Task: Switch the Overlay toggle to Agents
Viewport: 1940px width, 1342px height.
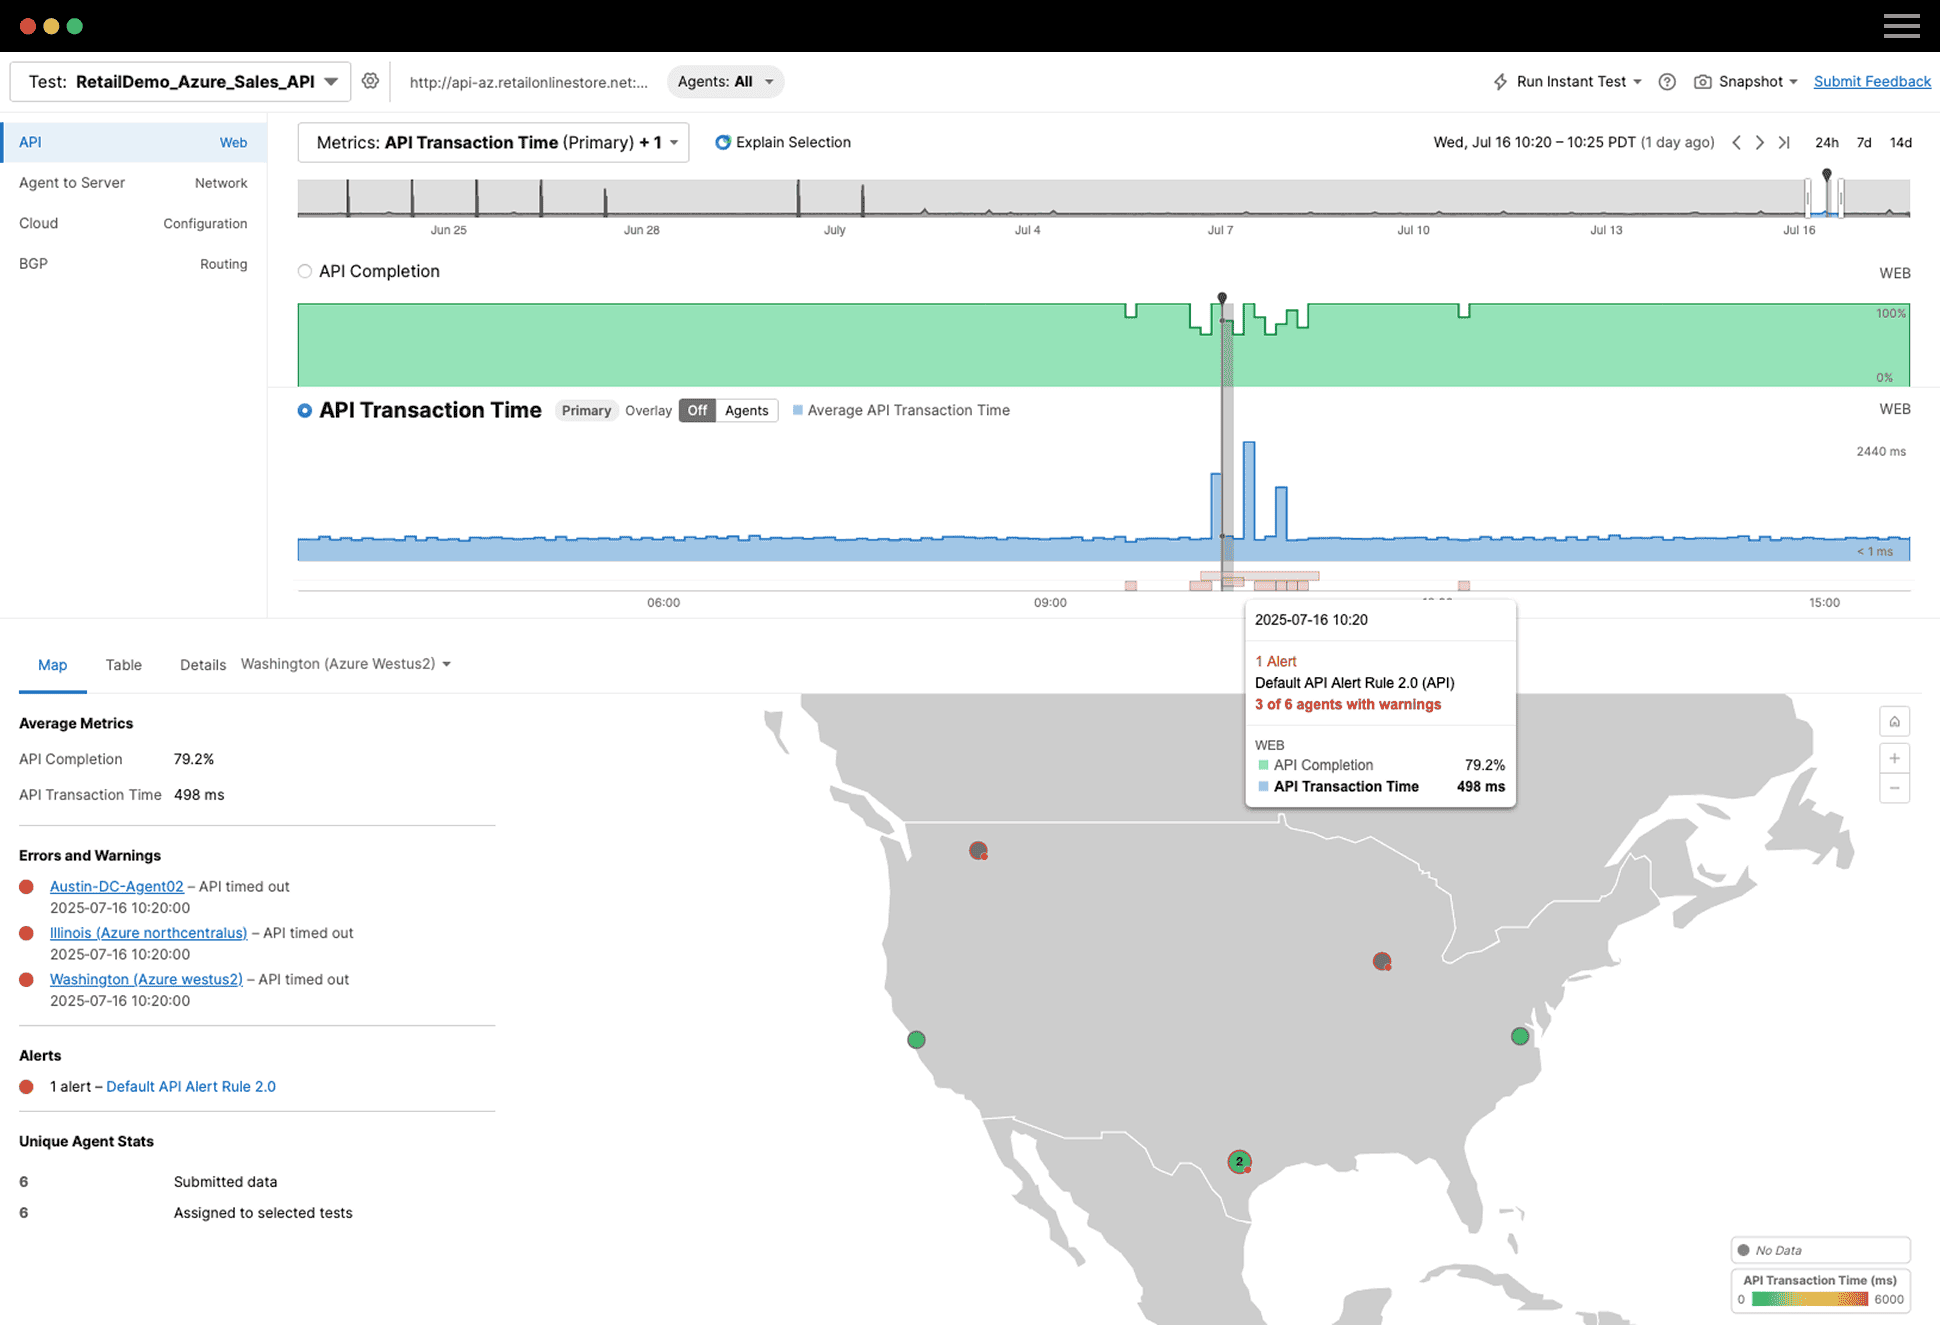Action: (x=746, y=410)
